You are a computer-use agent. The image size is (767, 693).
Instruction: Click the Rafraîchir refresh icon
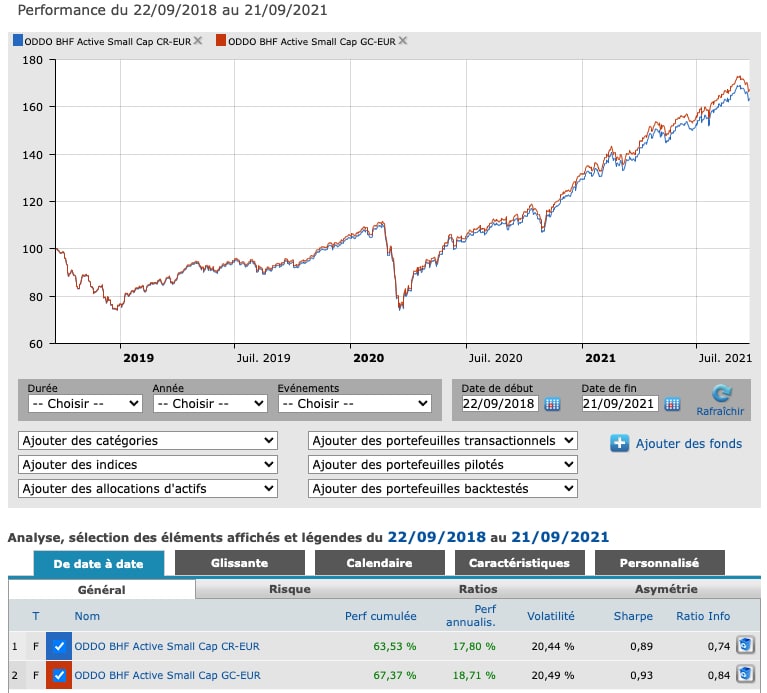click(722, 394)
